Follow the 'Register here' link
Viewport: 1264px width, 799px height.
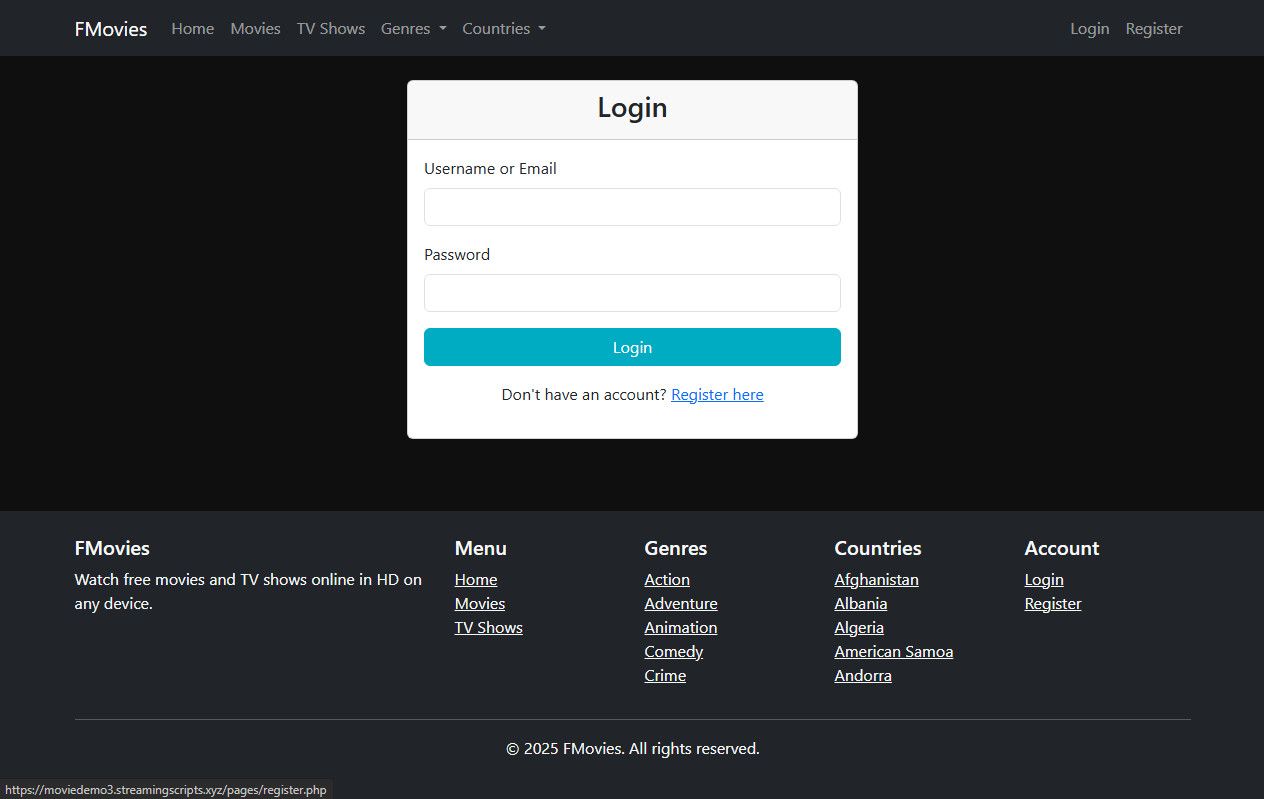coord(717,395)
